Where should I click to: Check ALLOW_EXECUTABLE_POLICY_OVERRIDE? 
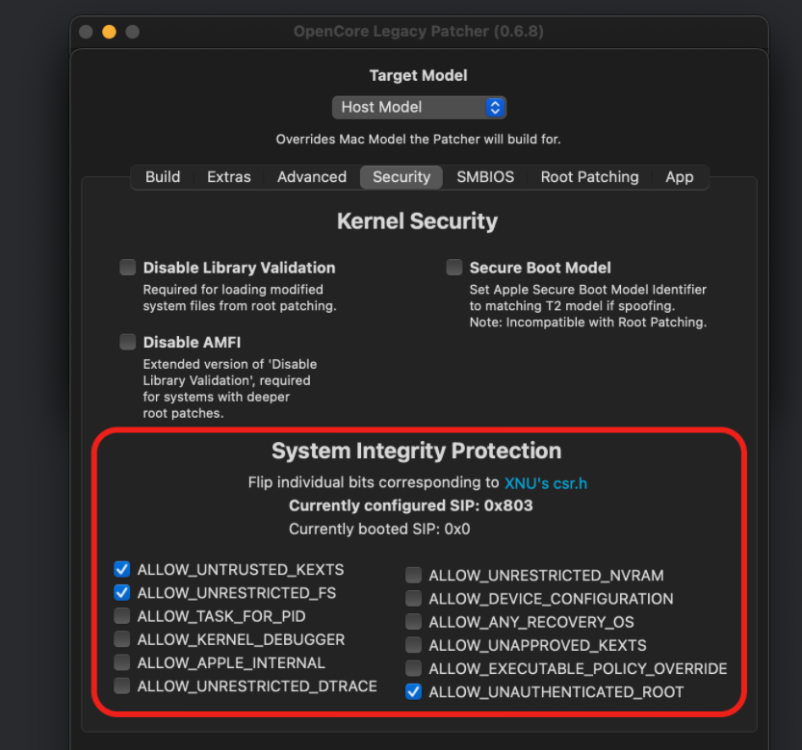point(413,668)
